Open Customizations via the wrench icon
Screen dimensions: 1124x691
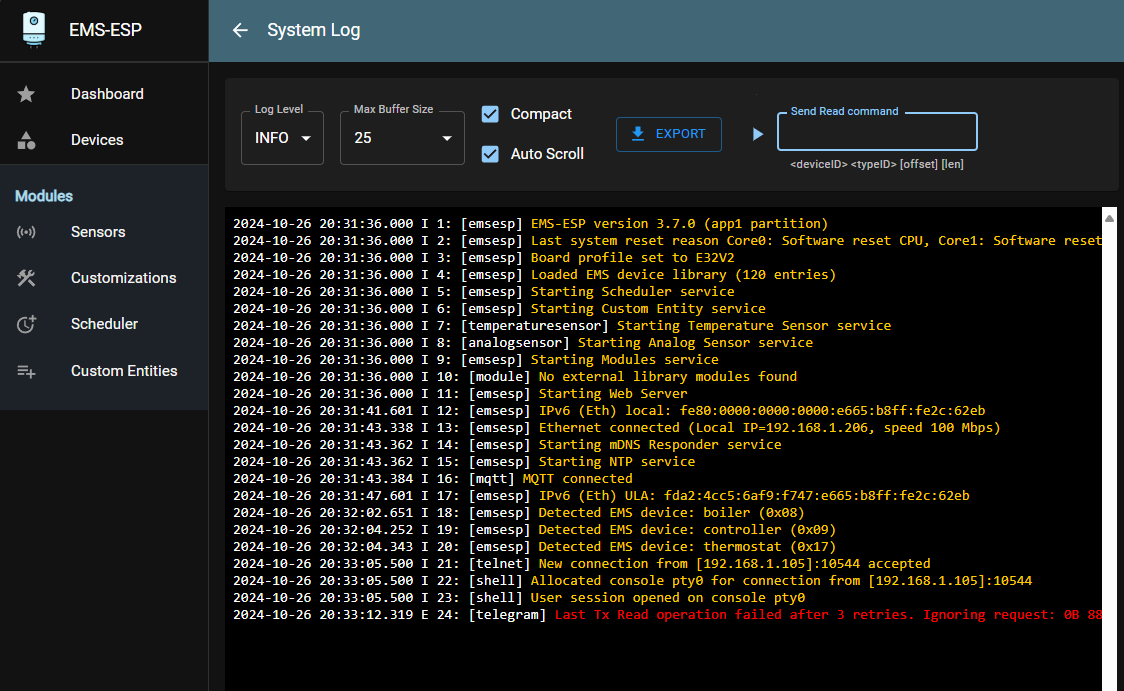click(x=27, y=277)
